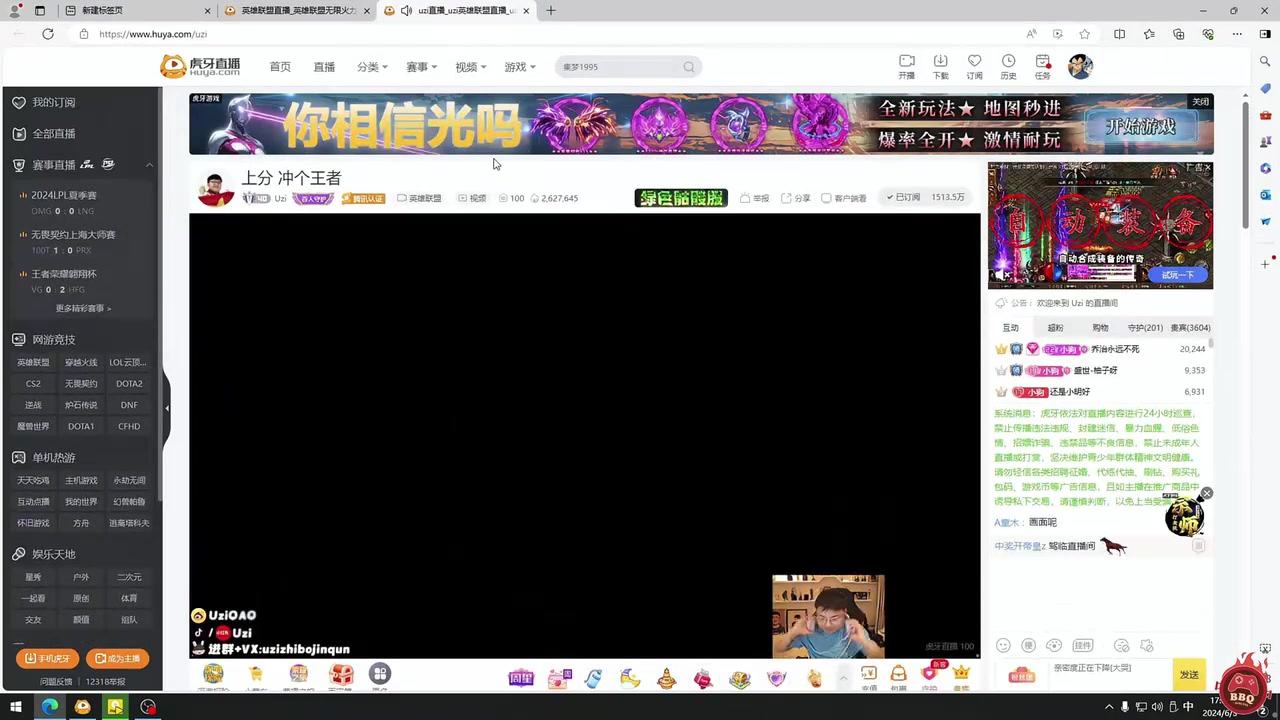Open favorites star in the address bar

1084,34
